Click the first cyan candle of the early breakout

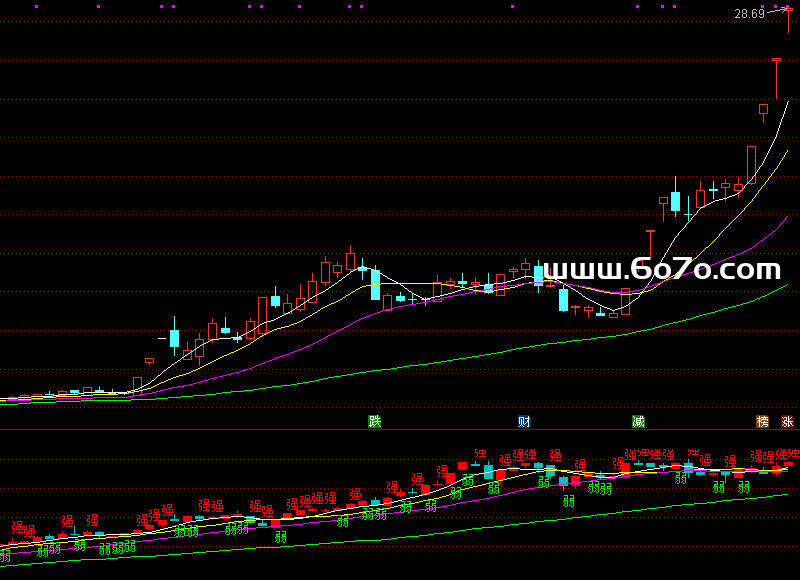click(174, 337)
